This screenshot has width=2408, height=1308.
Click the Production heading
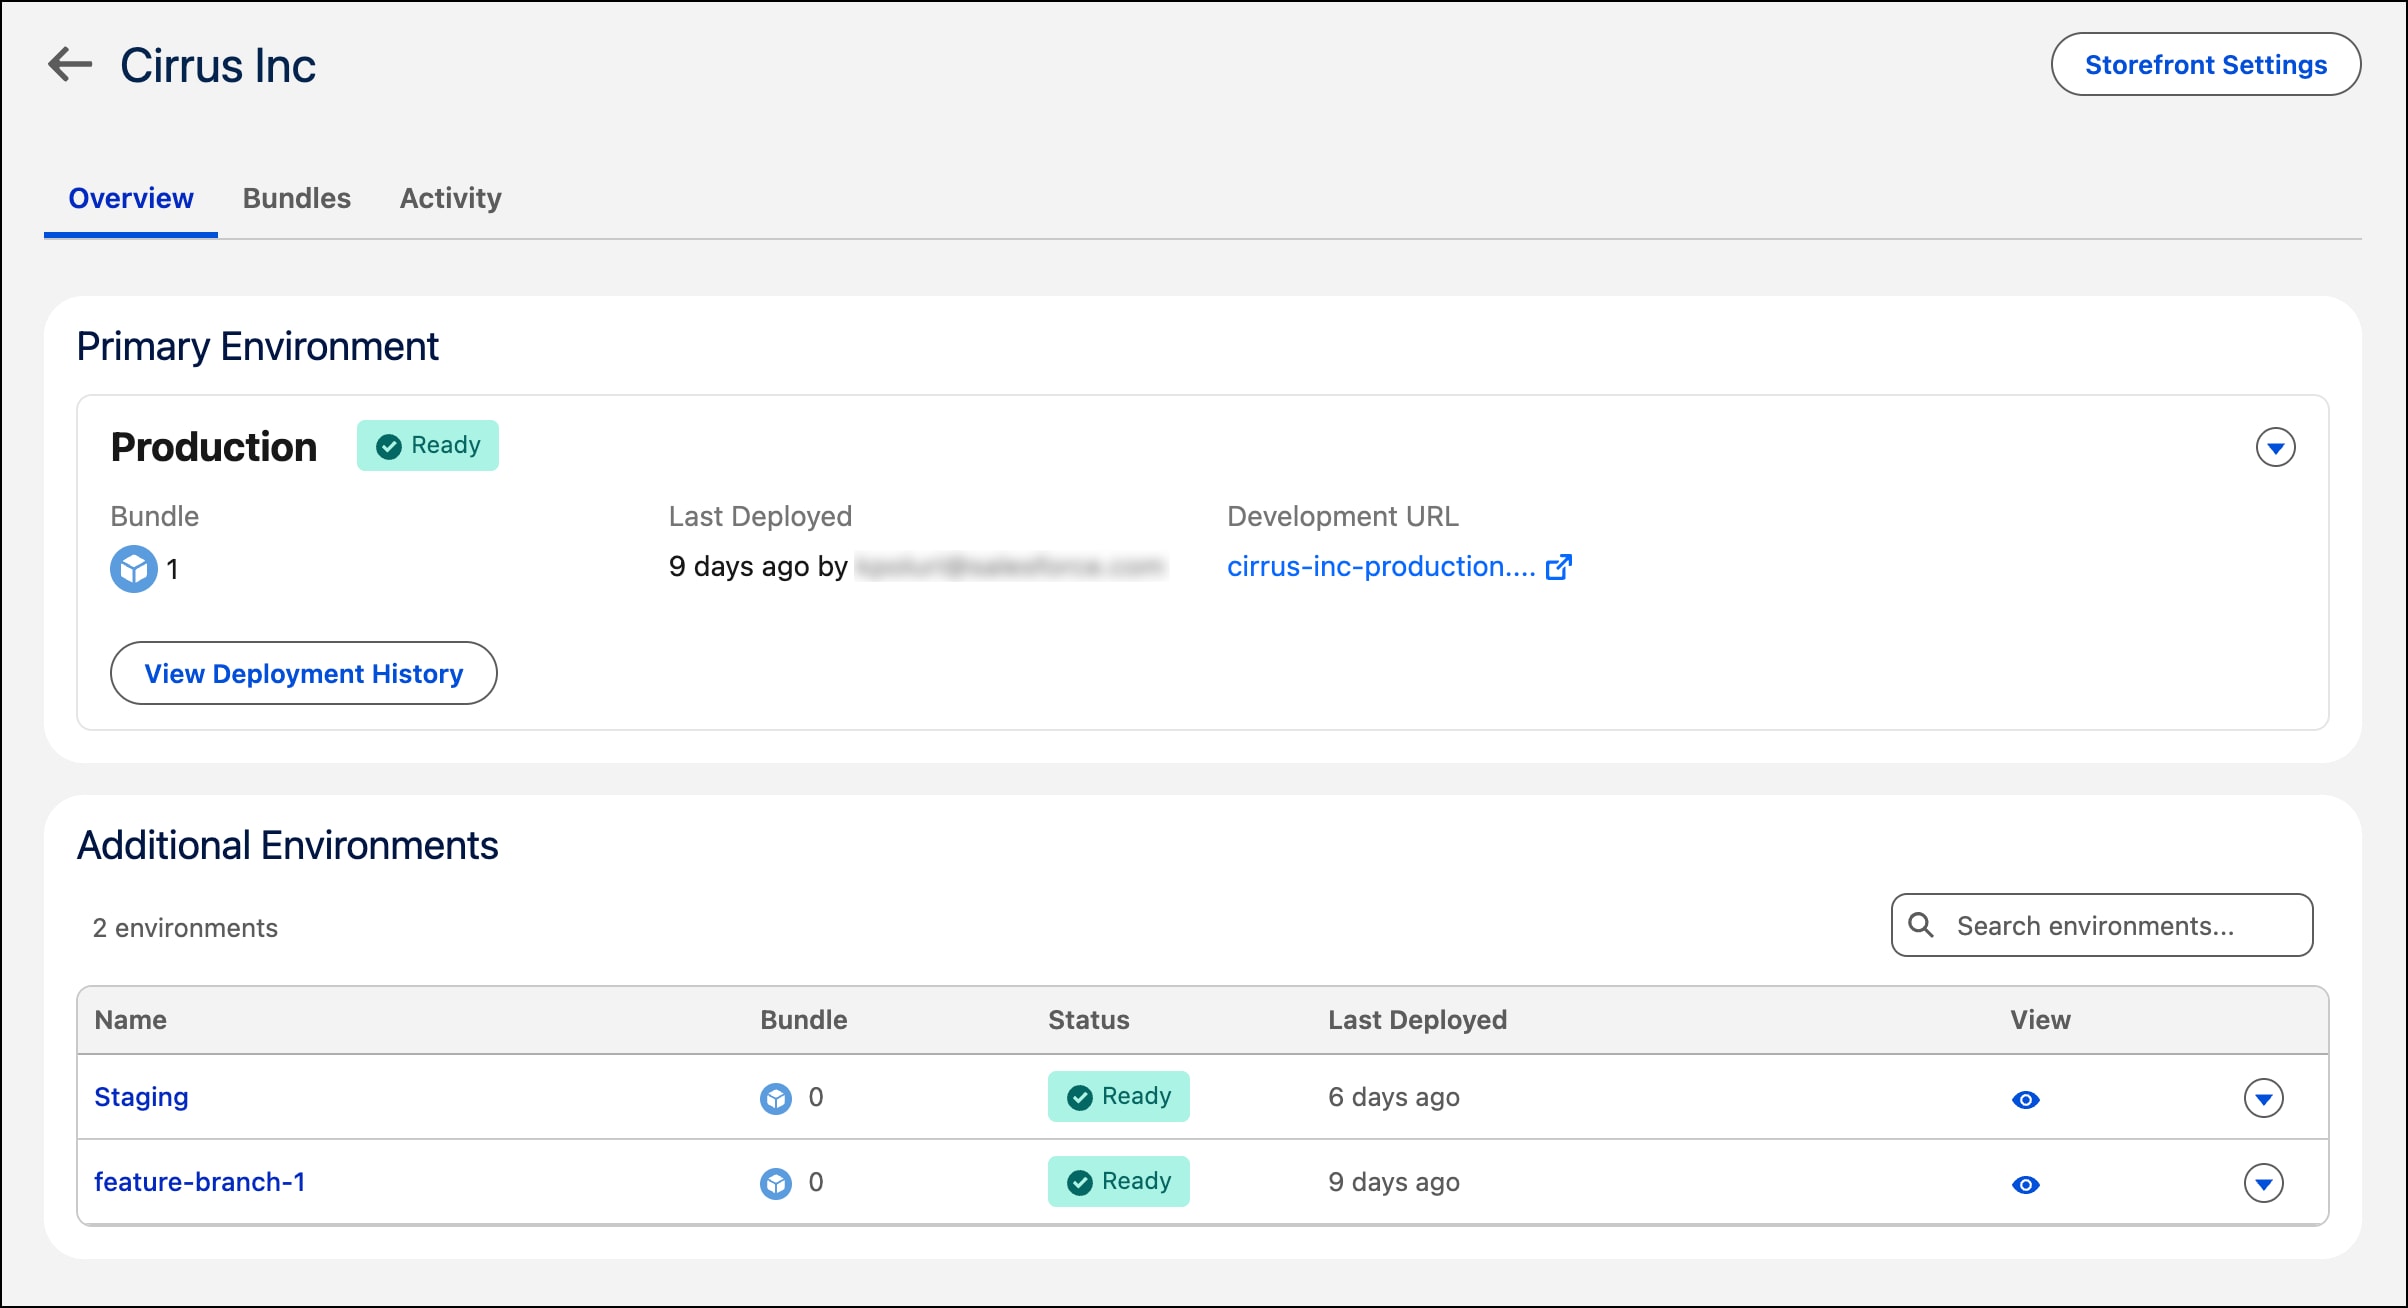(x=214, y=447)
